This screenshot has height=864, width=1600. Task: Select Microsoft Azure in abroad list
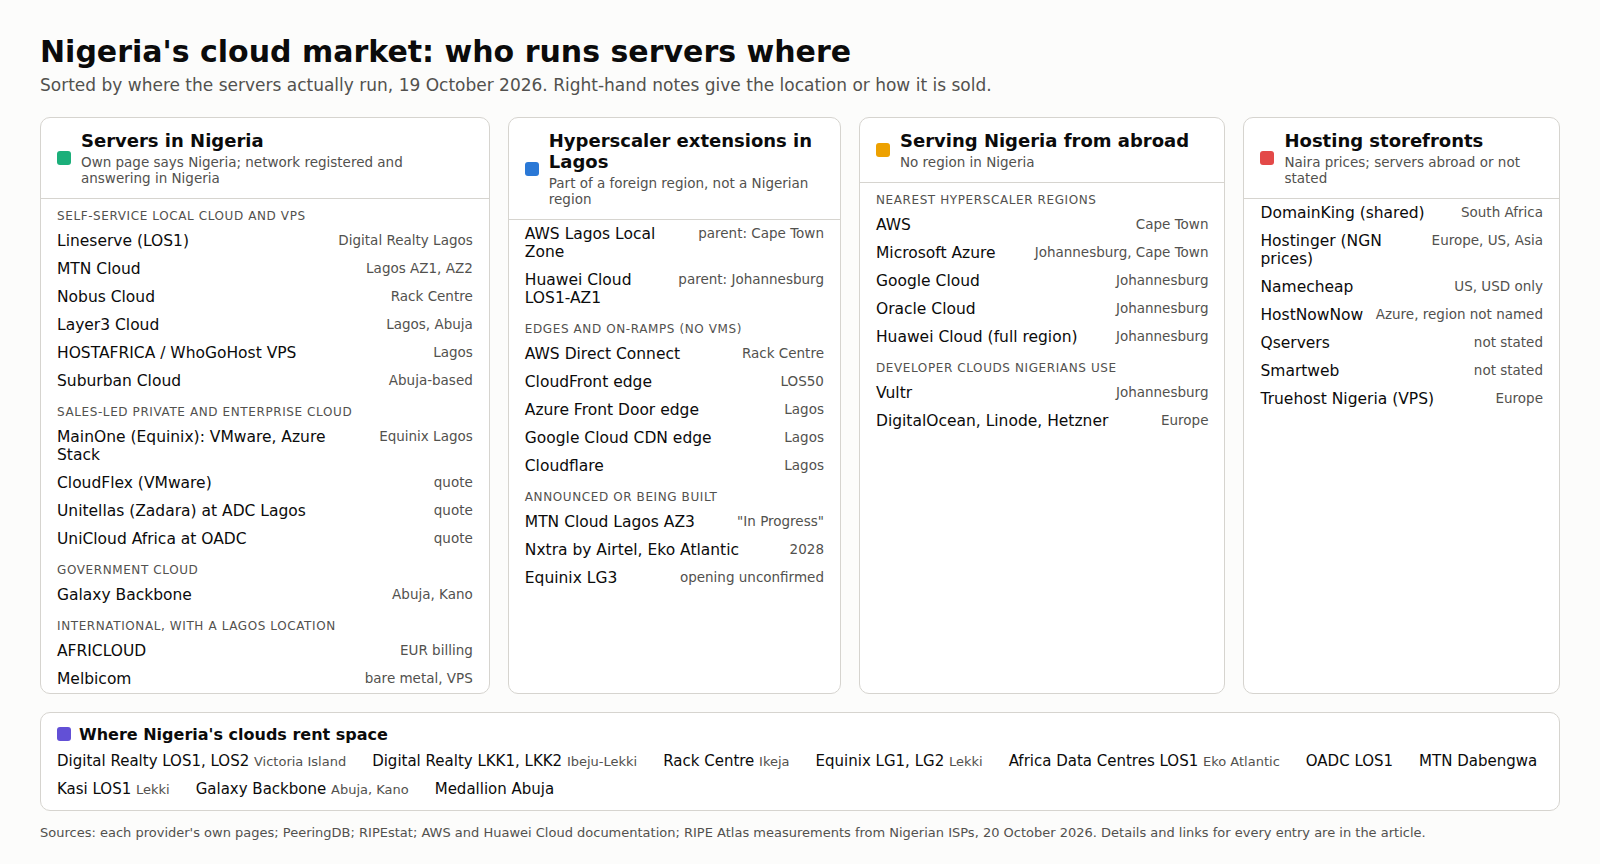coord(1042,252)
